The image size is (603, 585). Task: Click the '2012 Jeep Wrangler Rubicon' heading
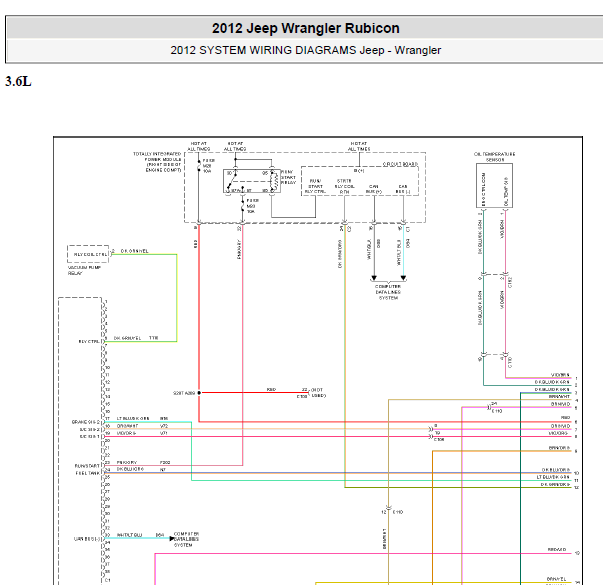(x=305, y=28)
